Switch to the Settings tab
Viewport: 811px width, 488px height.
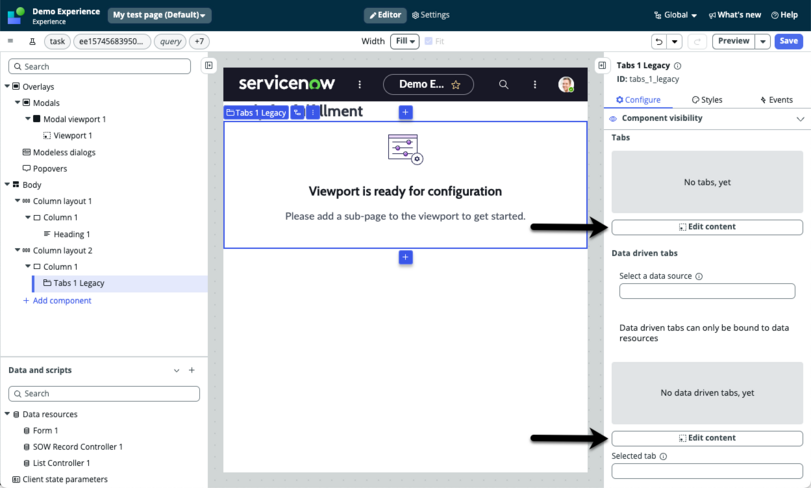tap(430, 15)
